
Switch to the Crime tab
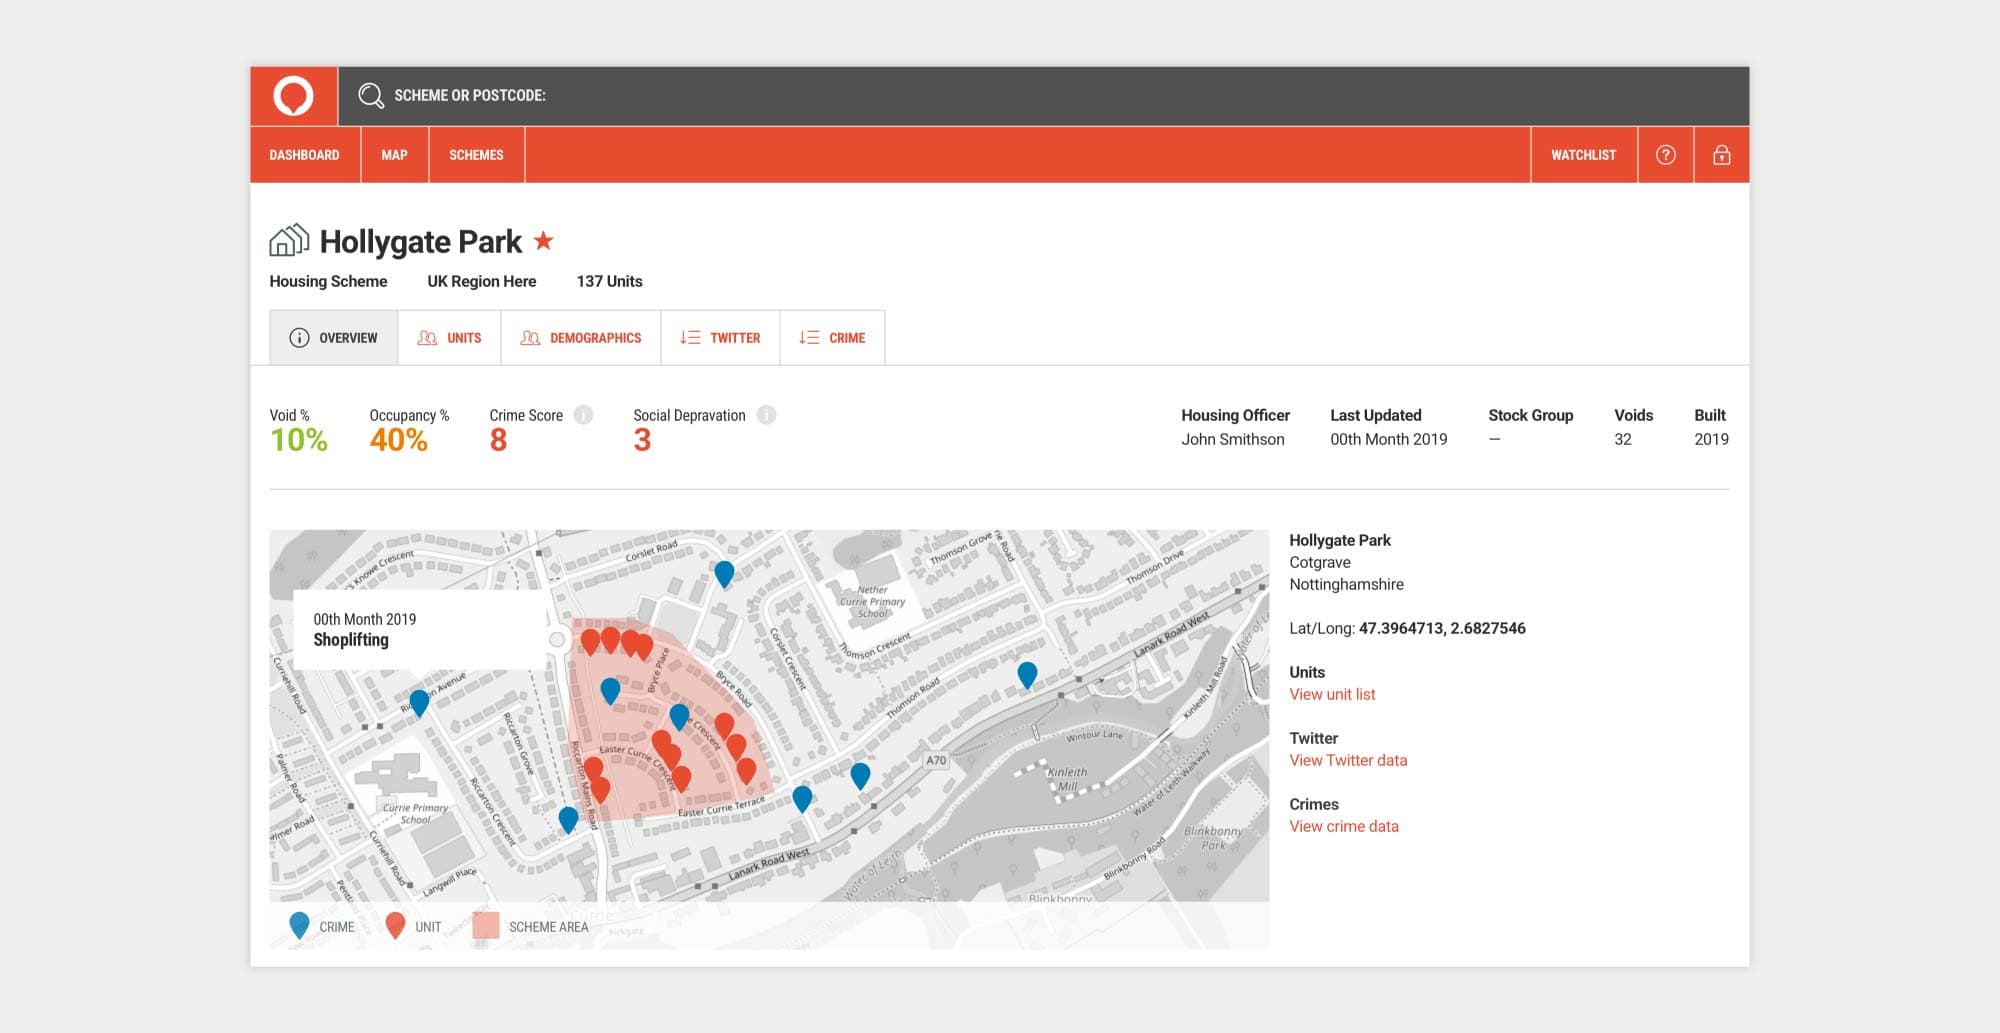tap(832, 338)
